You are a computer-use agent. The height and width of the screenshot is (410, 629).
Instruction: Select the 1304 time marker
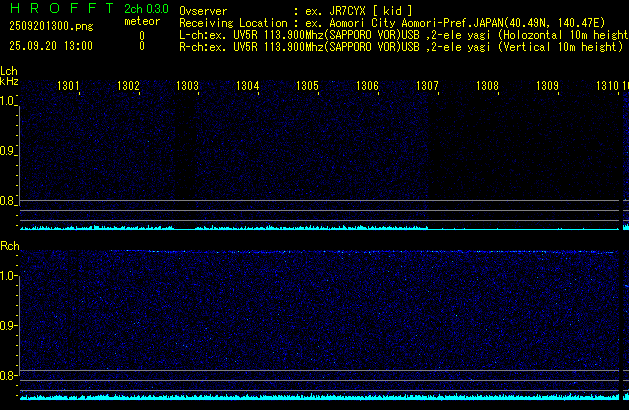coord(248,87)
